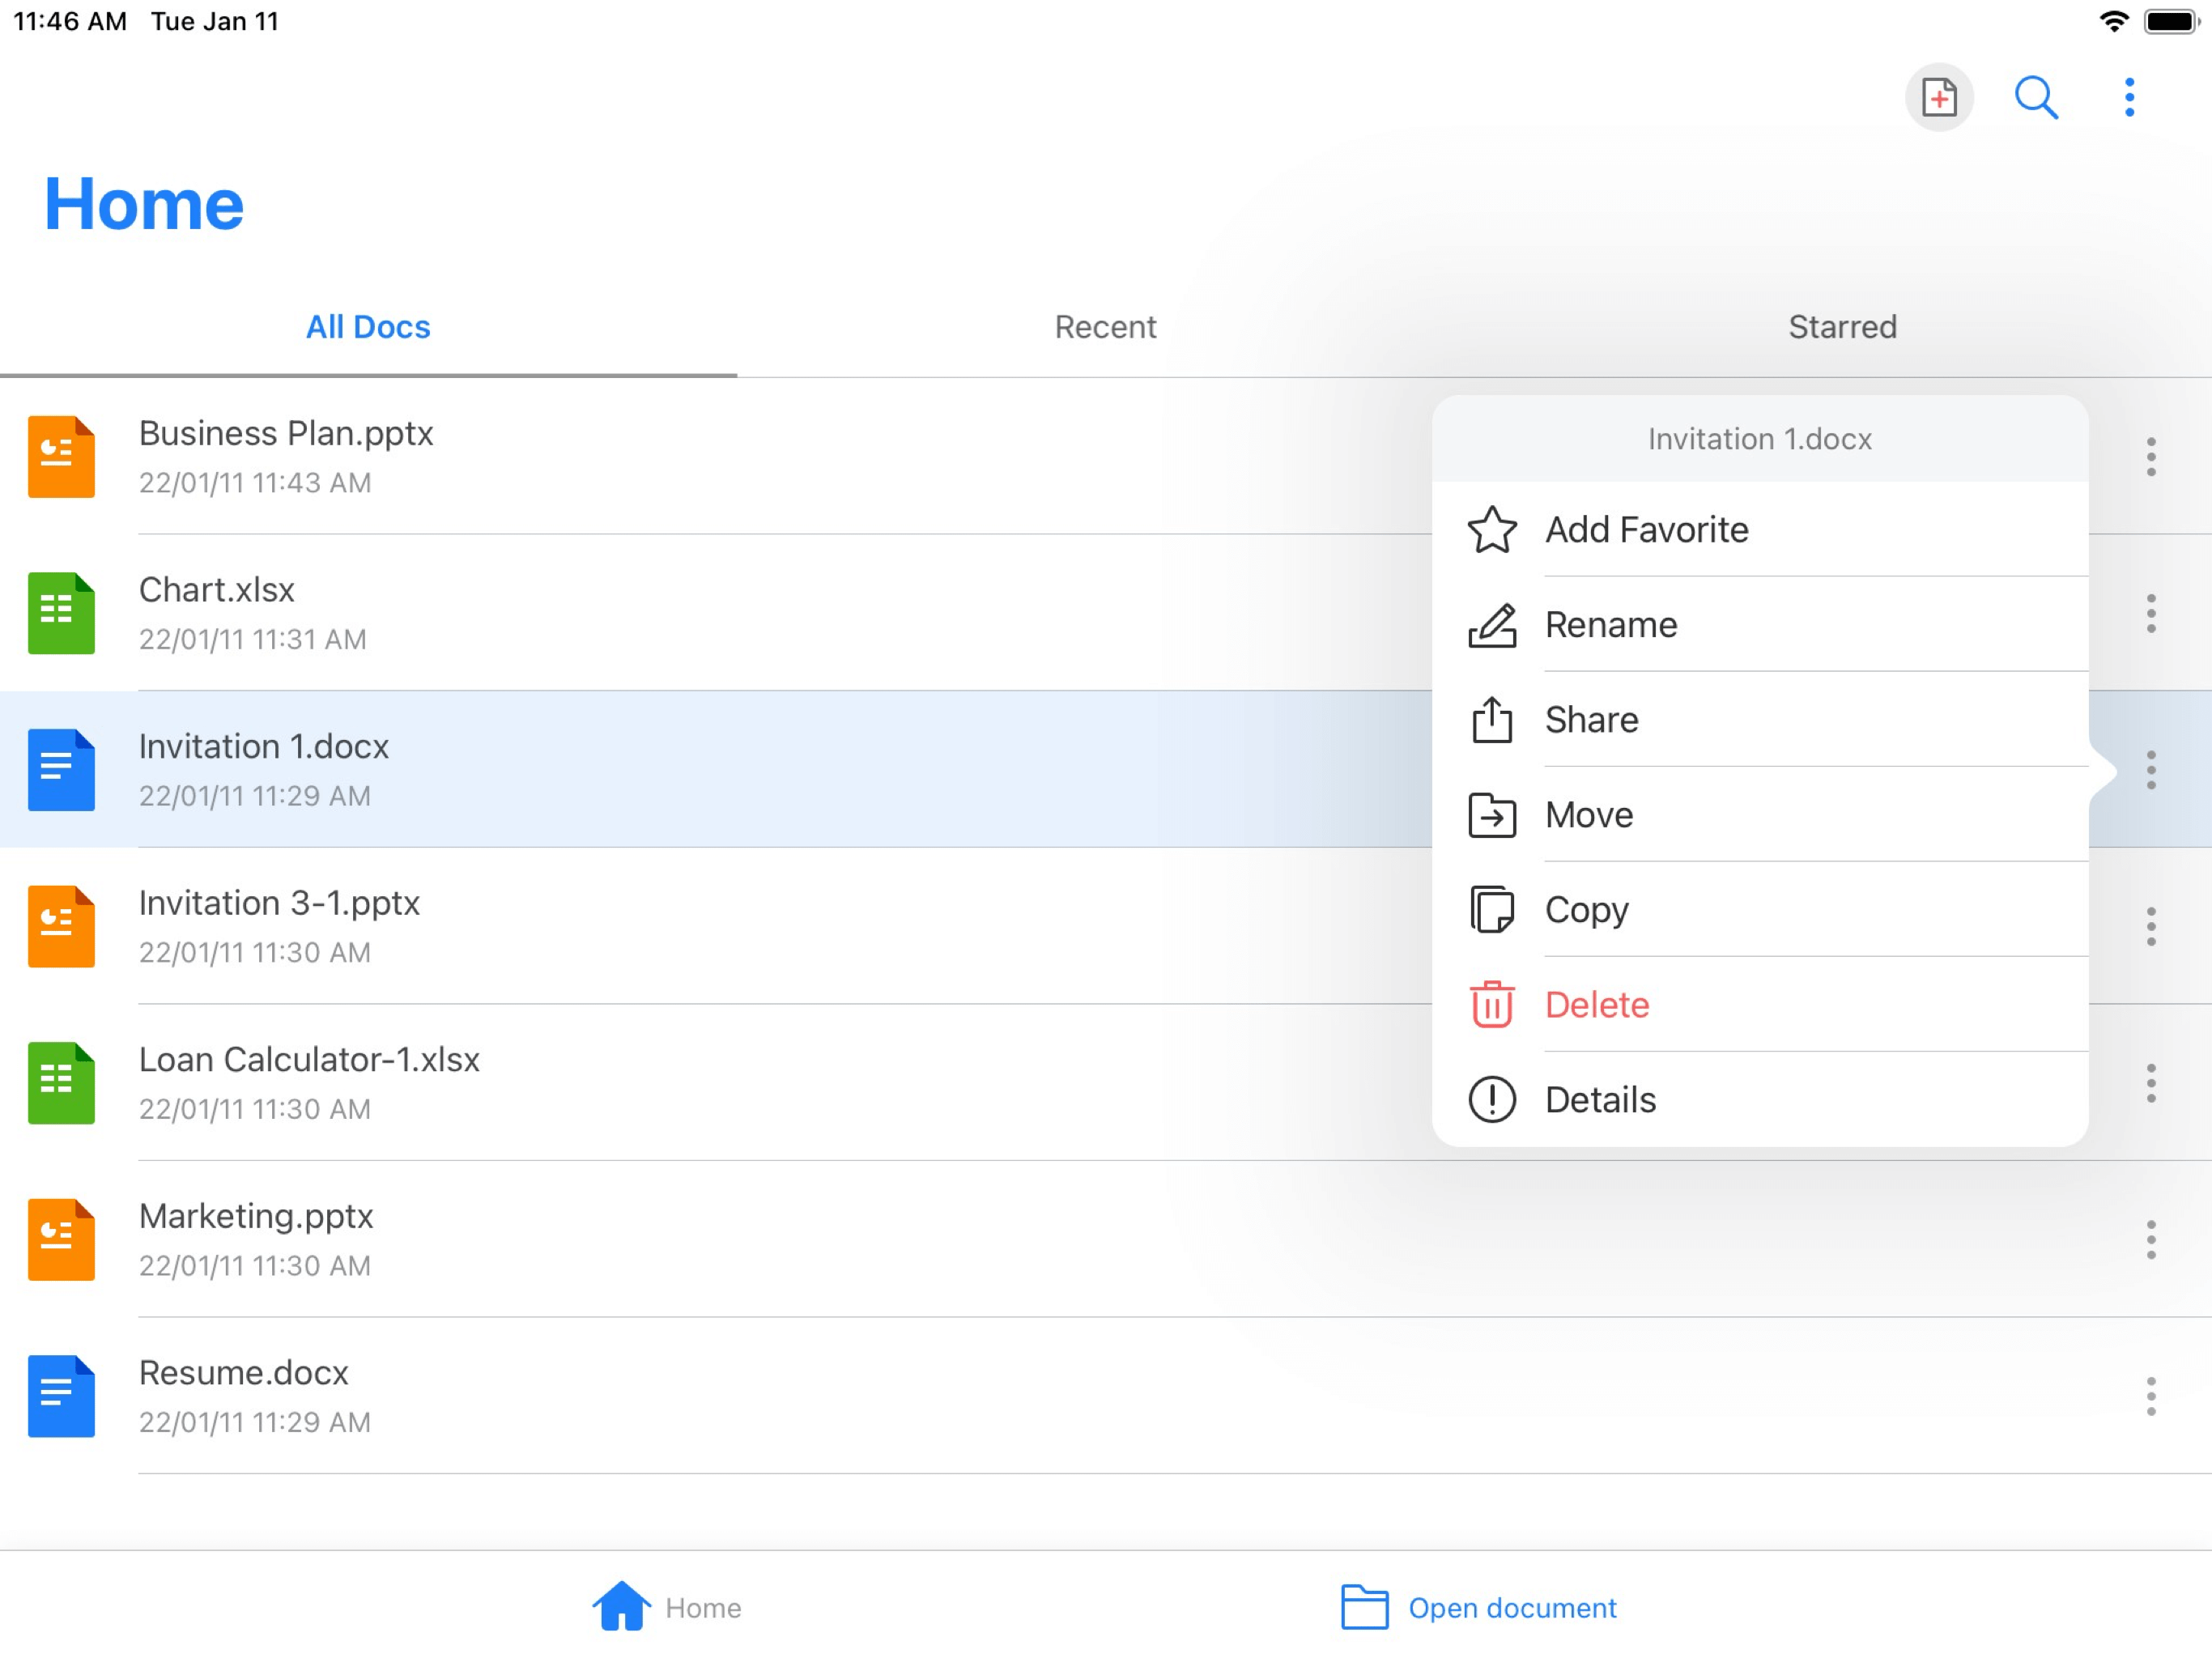Open more options for Resume.docx
Image resolution: width=2212 pixels, height=1658 pixels.
(2150, 1396)
